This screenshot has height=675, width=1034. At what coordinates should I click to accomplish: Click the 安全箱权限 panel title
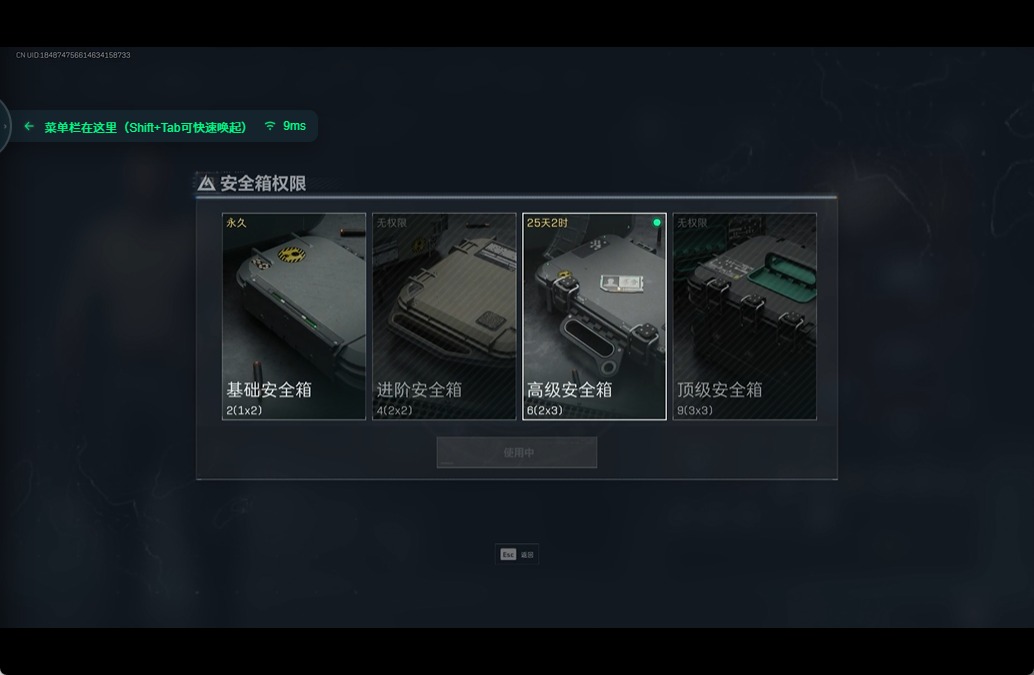pyautogui.click(x=263, y=183)
